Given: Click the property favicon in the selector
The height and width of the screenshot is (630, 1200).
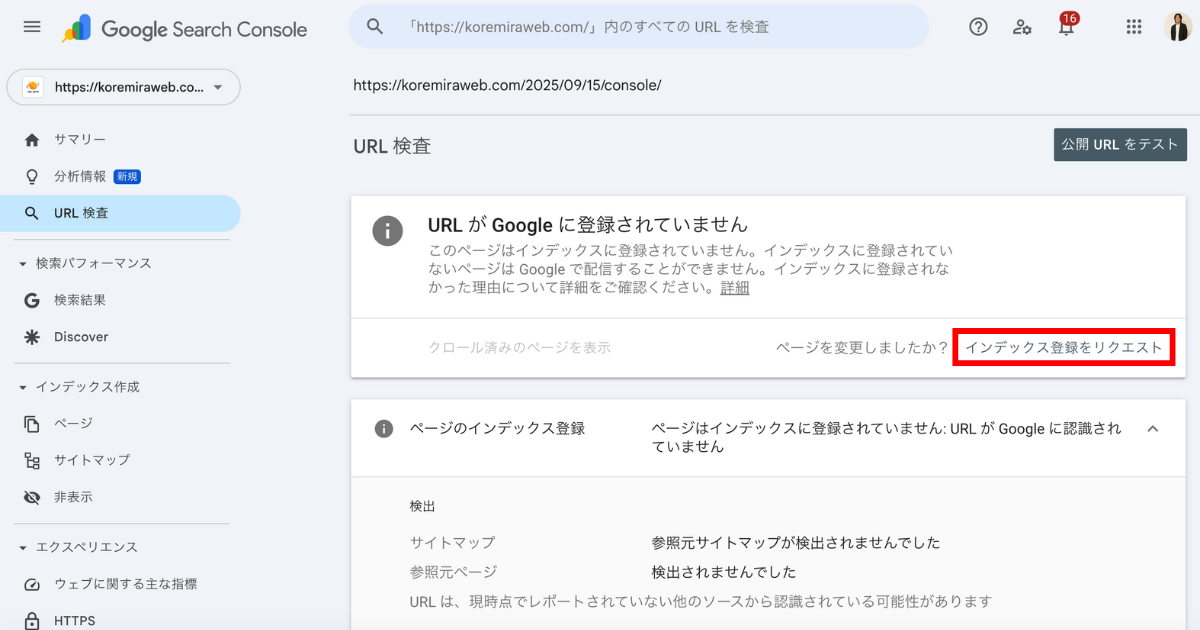Looking at the screenshot, I should click(33, 87).
